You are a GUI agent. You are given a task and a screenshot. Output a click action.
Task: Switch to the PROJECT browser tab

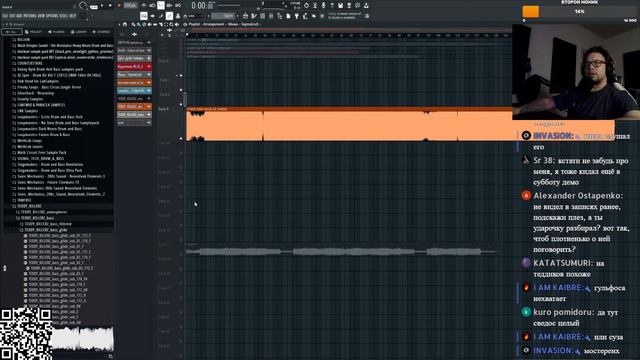34,32
